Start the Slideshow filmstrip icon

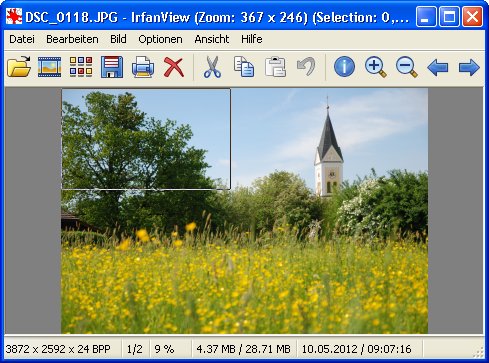click(49, 67)
